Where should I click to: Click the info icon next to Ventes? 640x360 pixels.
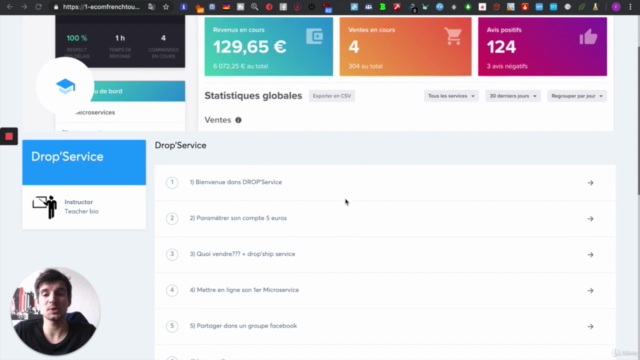[x=238, y=120]
